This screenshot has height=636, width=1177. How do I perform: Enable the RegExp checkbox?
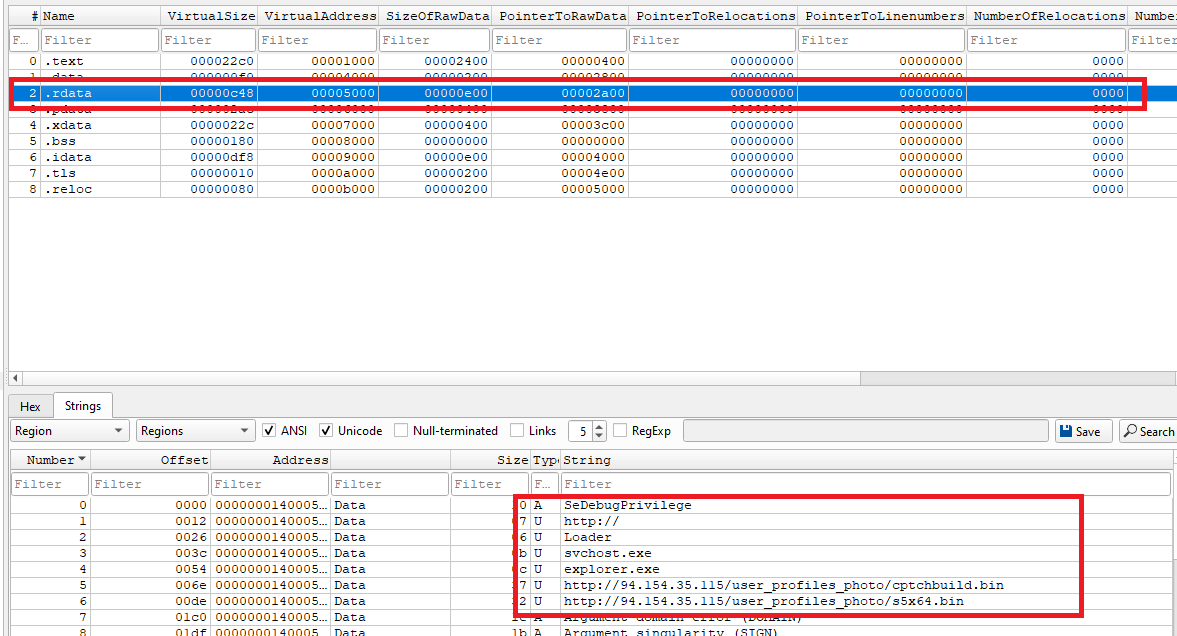pos(620,431)
